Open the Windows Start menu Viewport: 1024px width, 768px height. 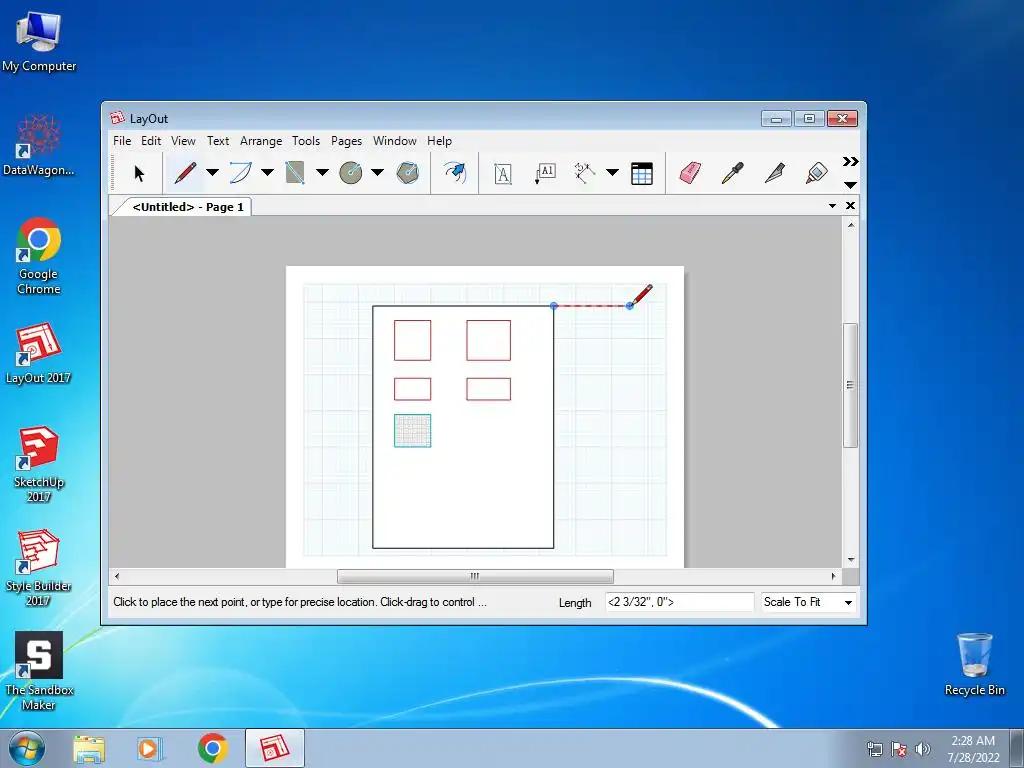[x=27, y=748]
